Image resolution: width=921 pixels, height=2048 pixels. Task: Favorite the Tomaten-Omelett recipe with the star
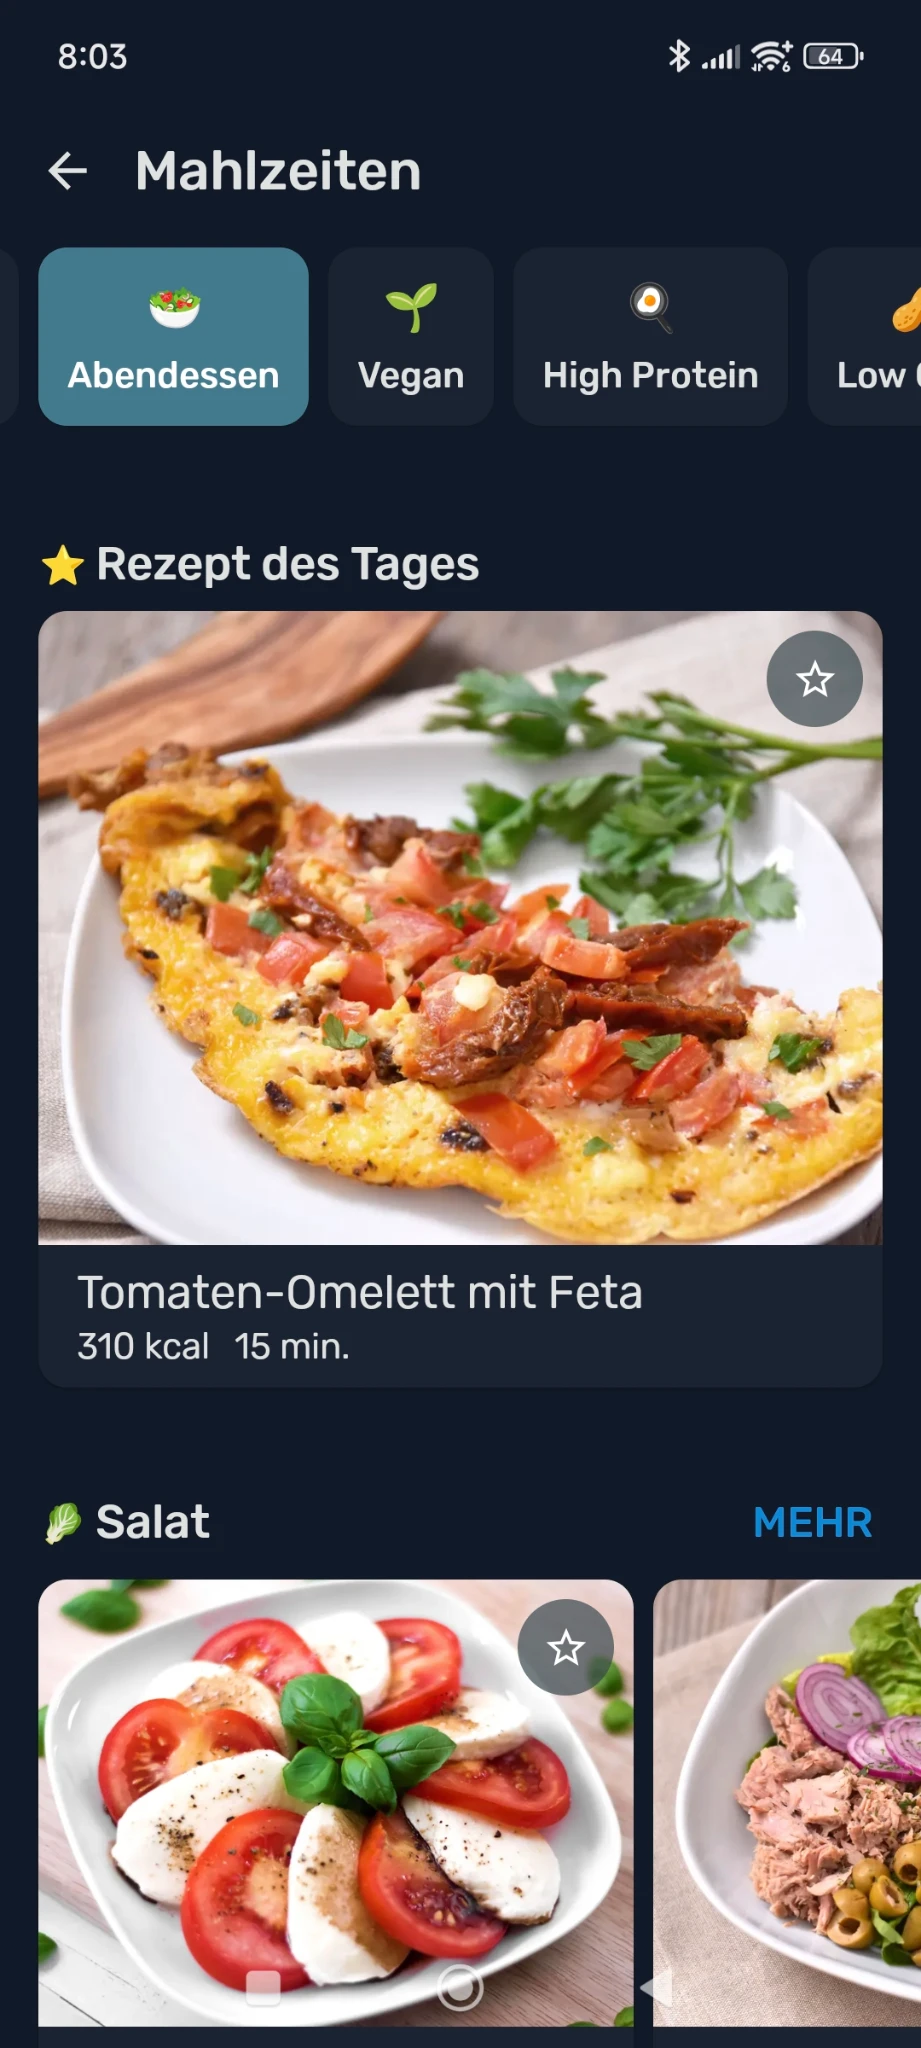pos(814,679)
